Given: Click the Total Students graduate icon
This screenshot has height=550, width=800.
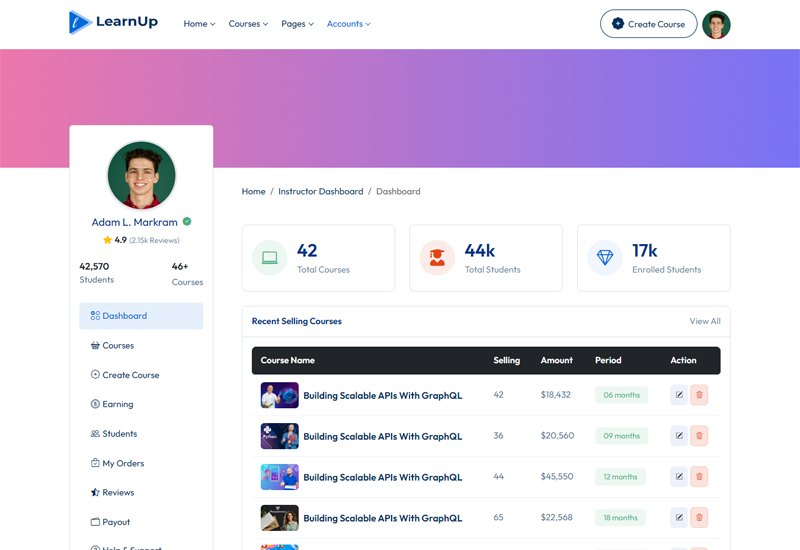Looking at the screenshot, I should pos(437,258).
